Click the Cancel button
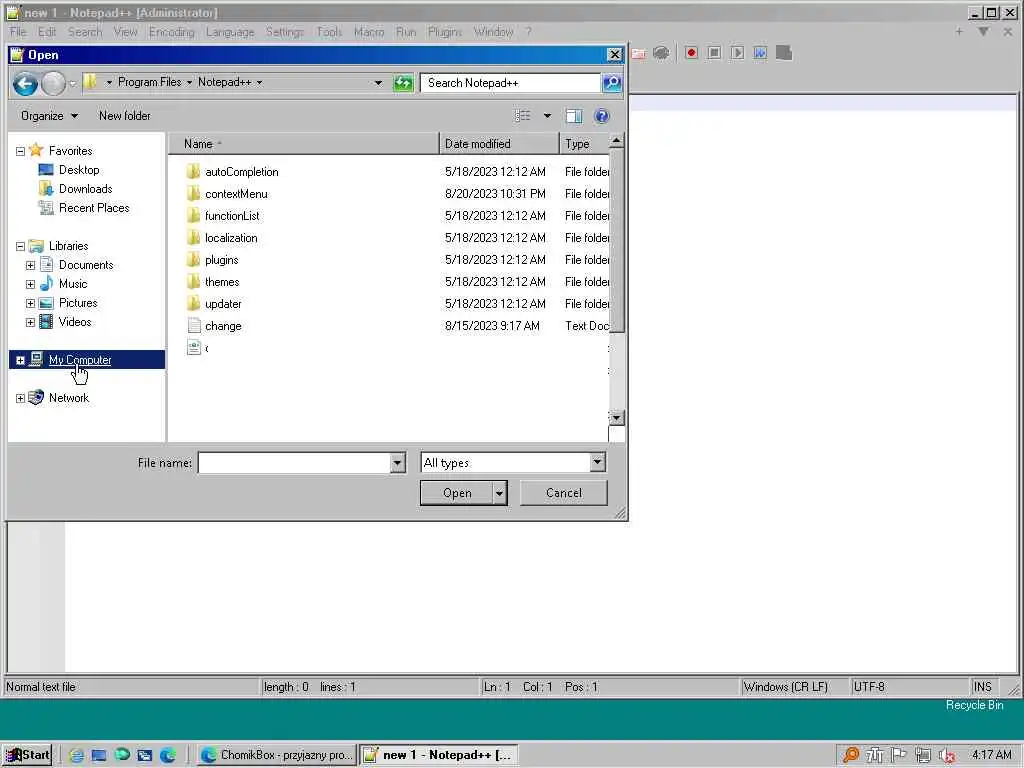1024x768 pixels. pos(564,493)
